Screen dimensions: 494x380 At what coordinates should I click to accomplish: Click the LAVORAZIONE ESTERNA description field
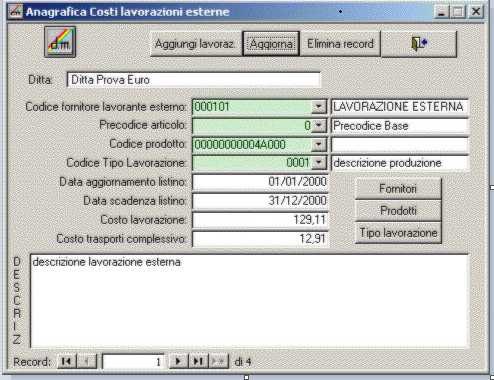click(x=400, y=107)
